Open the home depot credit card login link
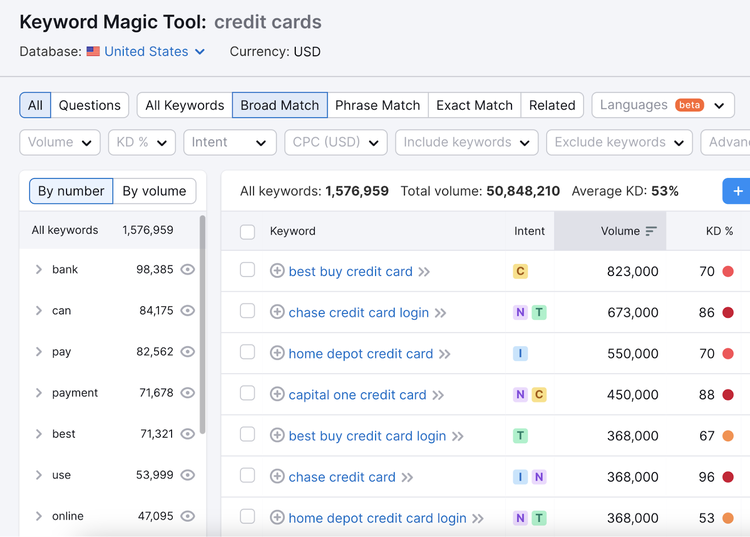Viewport: 750px width, 537px height. point(377,518)
